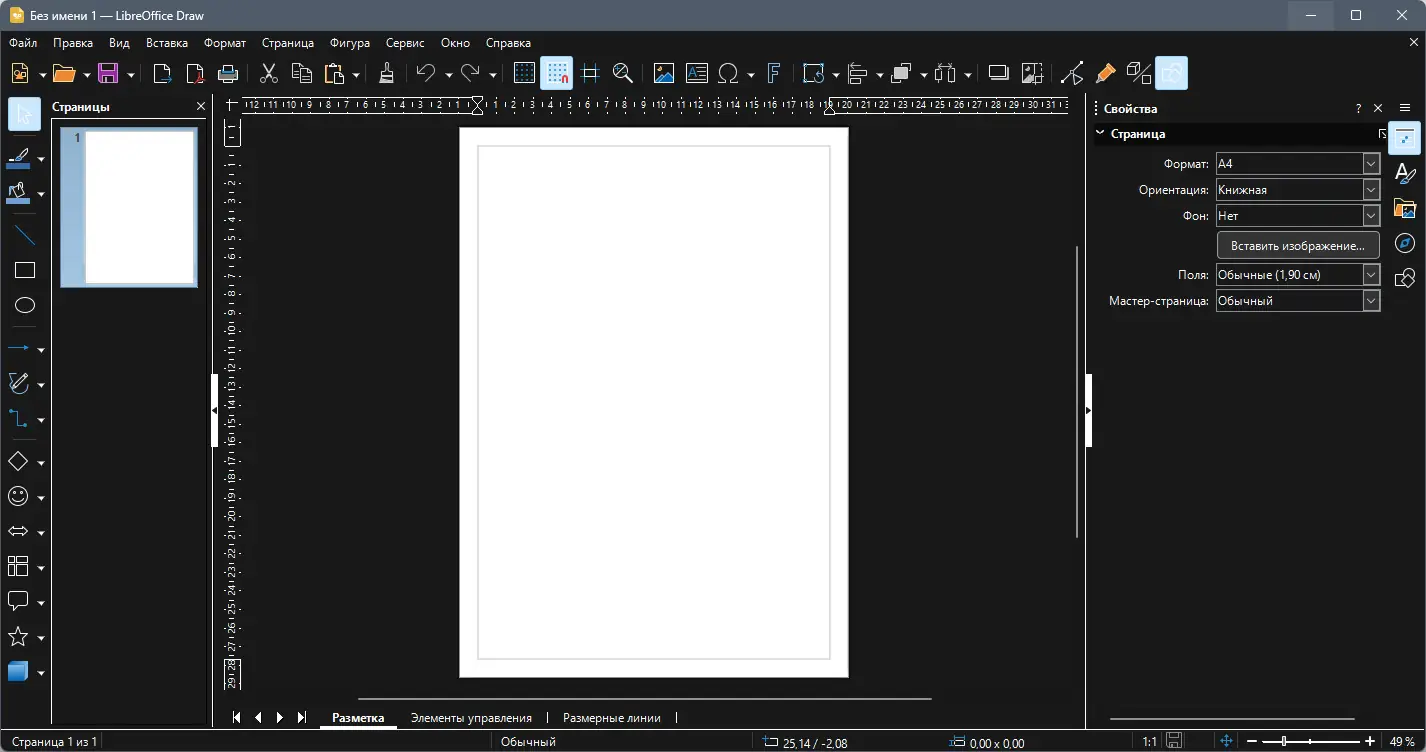The width and height of the screenshot is (1426, 752).
Task: Open the Вставка menu
Action: 166,43
